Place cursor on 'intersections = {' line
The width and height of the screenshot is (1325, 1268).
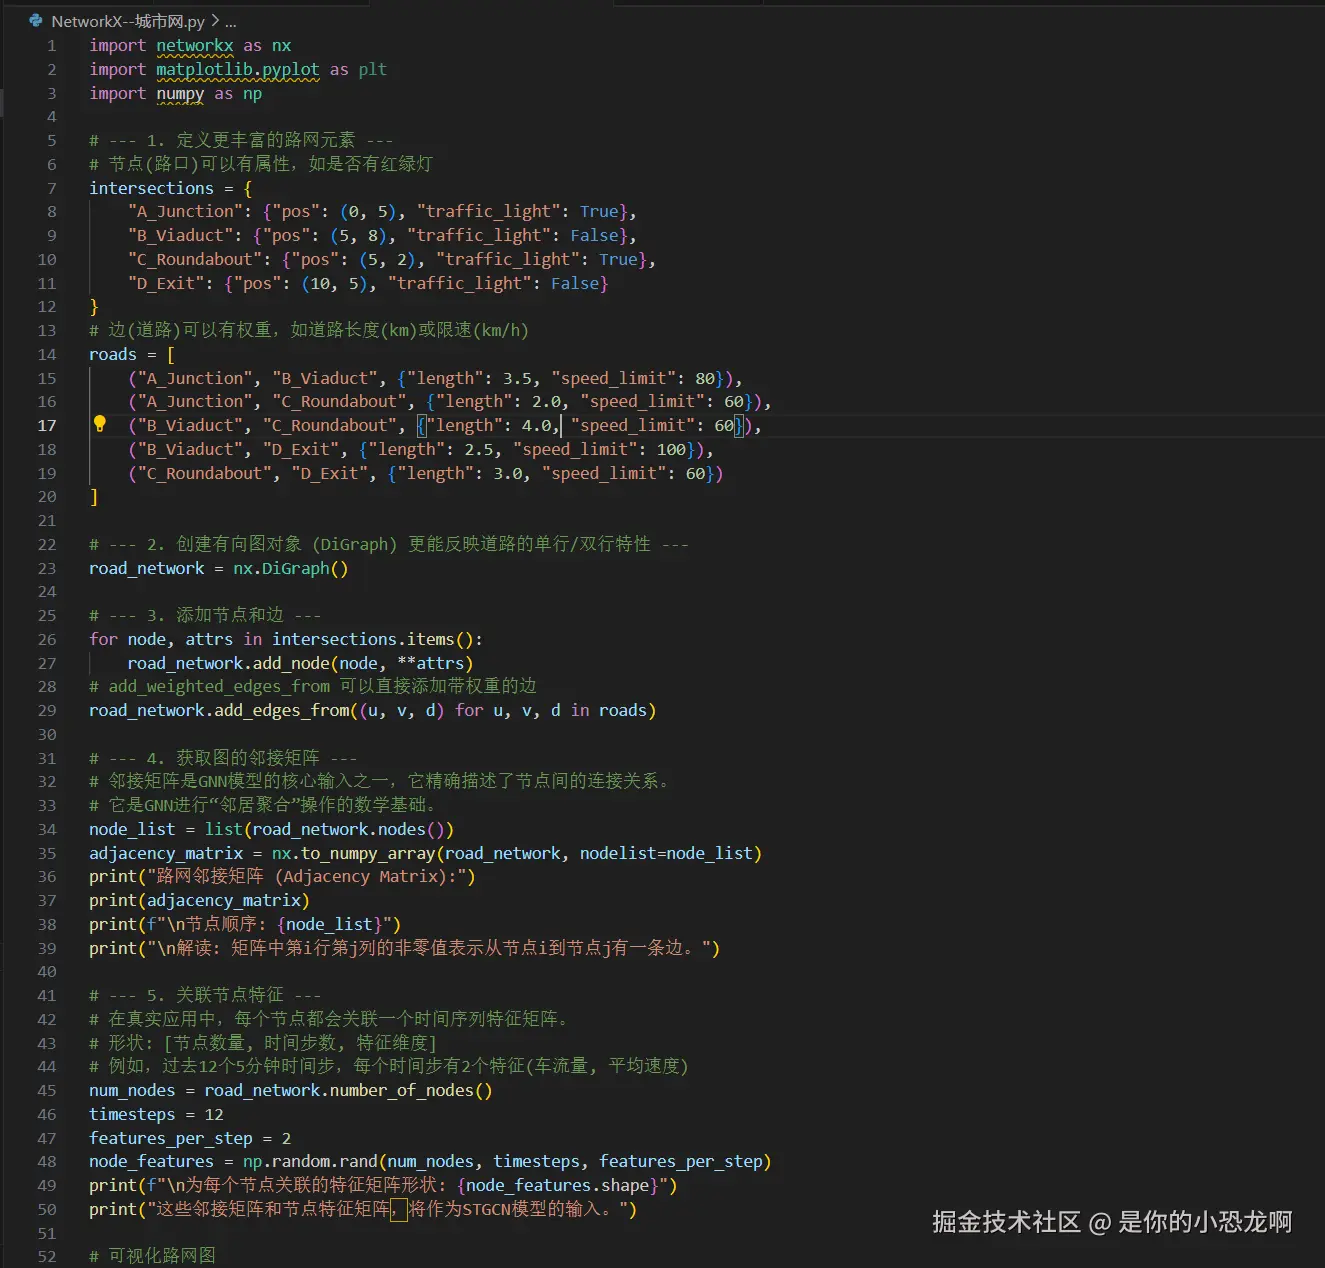171,188
